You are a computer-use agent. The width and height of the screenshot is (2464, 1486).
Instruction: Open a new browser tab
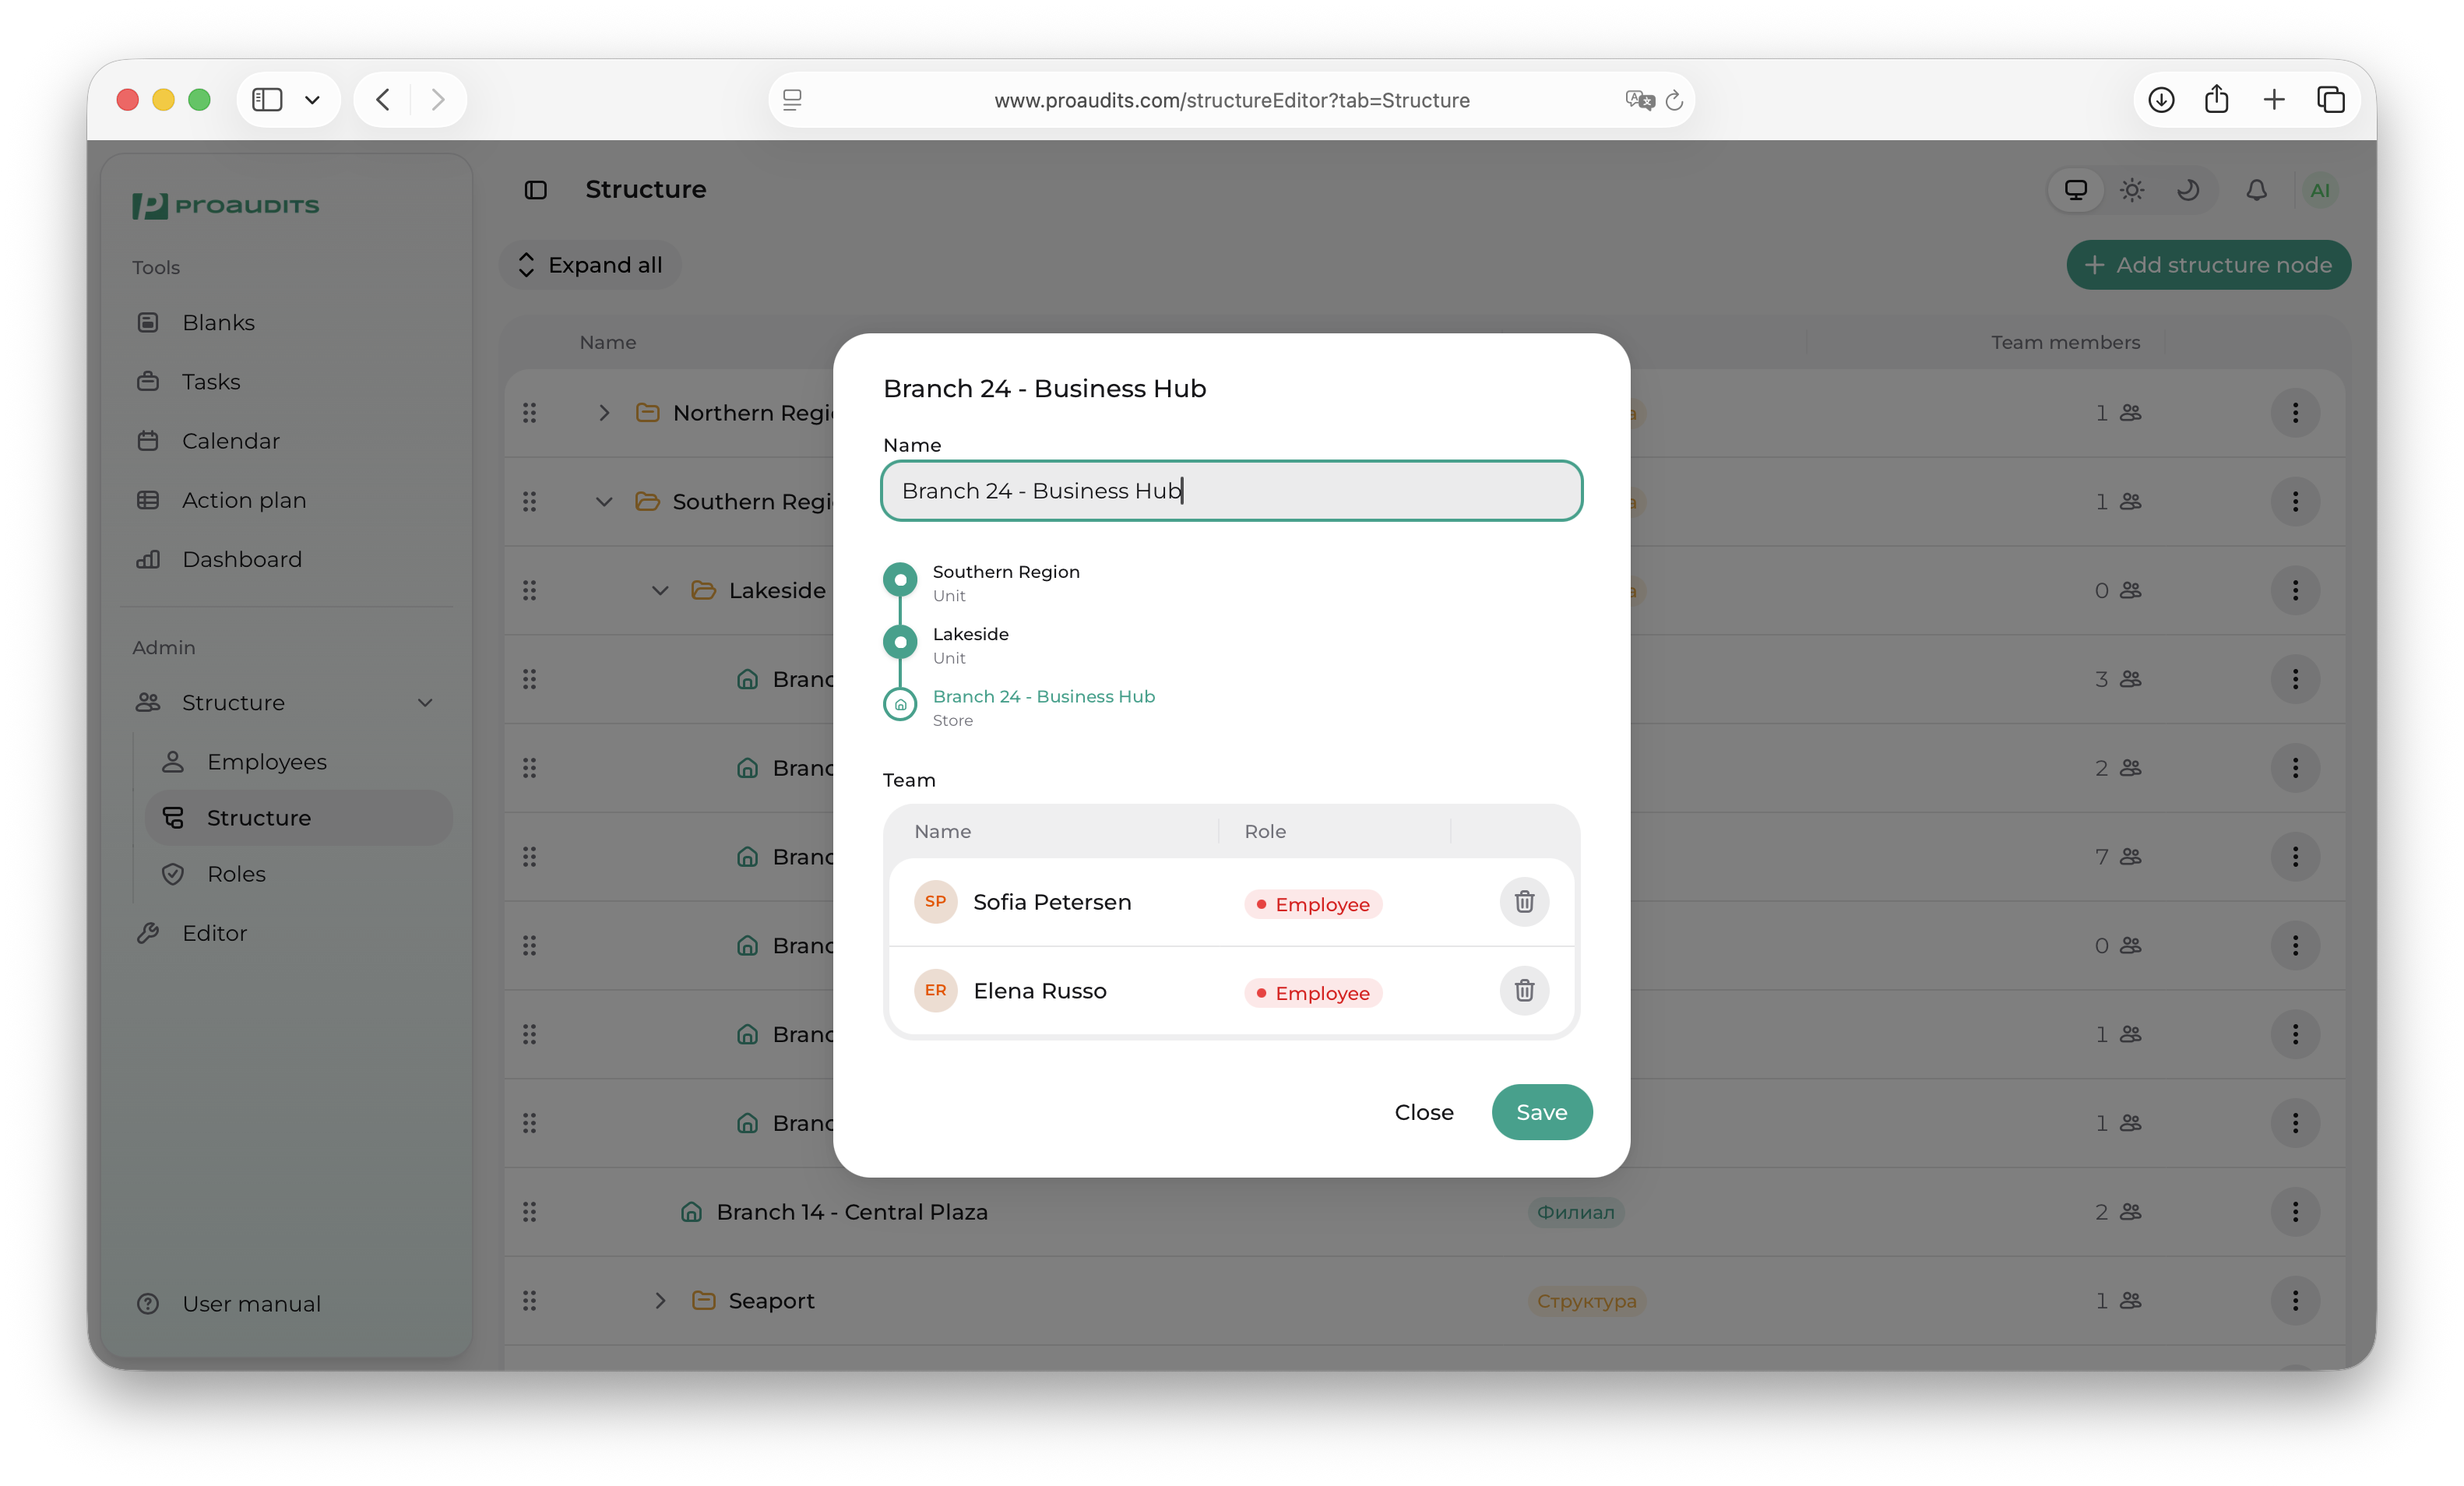[2274, 99]
